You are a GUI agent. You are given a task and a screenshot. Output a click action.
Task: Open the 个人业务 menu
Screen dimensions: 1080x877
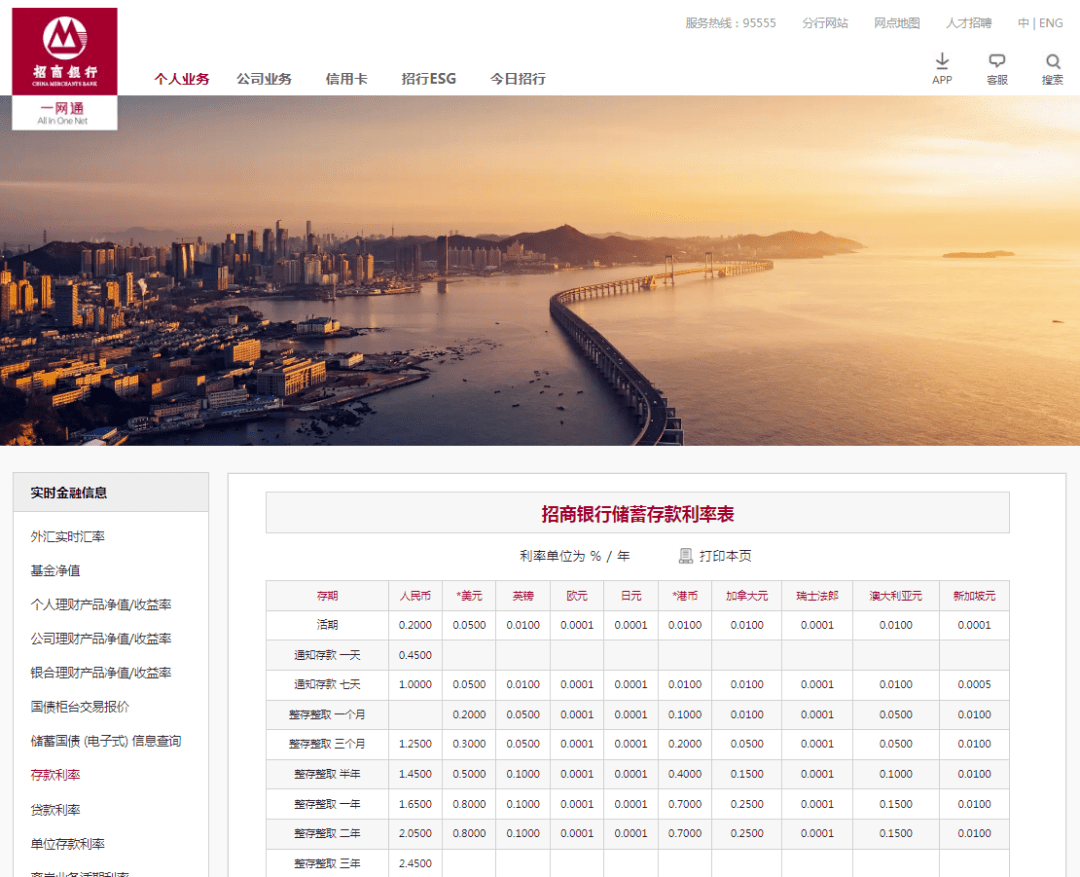[x=182, y=79]
